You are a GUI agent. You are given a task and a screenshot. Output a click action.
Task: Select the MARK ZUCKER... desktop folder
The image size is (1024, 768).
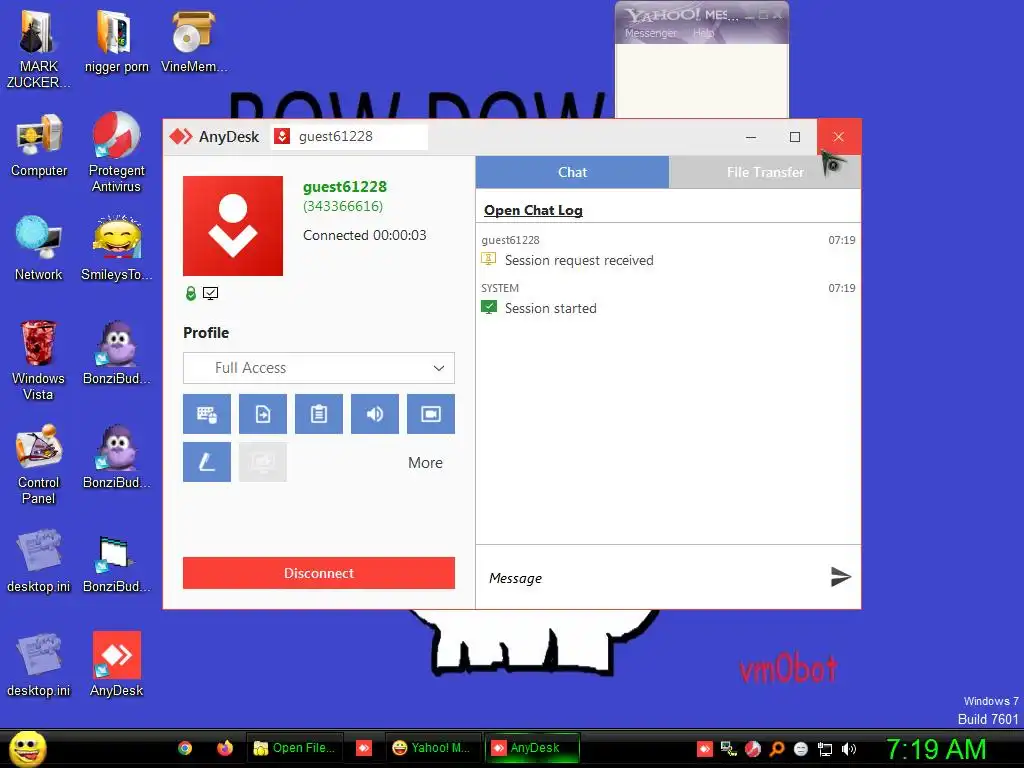coord(39,49)
